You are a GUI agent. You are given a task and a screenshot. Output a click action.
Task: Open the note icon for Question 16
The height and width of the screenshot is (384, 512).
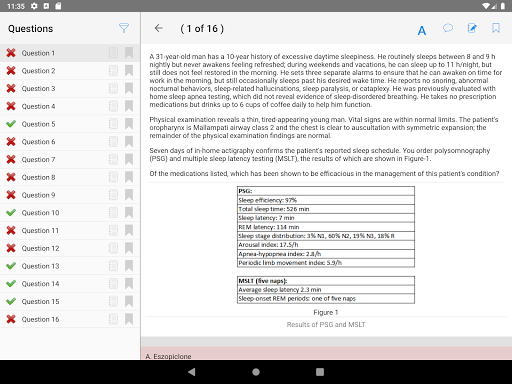coord(113,319)
